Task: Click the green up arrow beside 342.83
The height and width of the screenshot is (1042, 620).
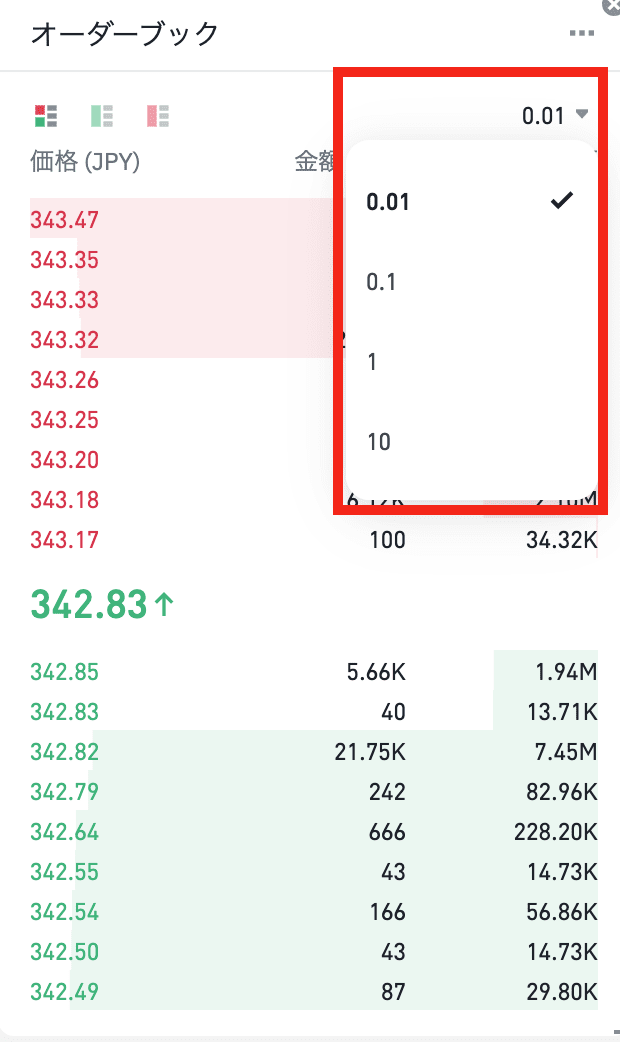Action: coord(164,605)
